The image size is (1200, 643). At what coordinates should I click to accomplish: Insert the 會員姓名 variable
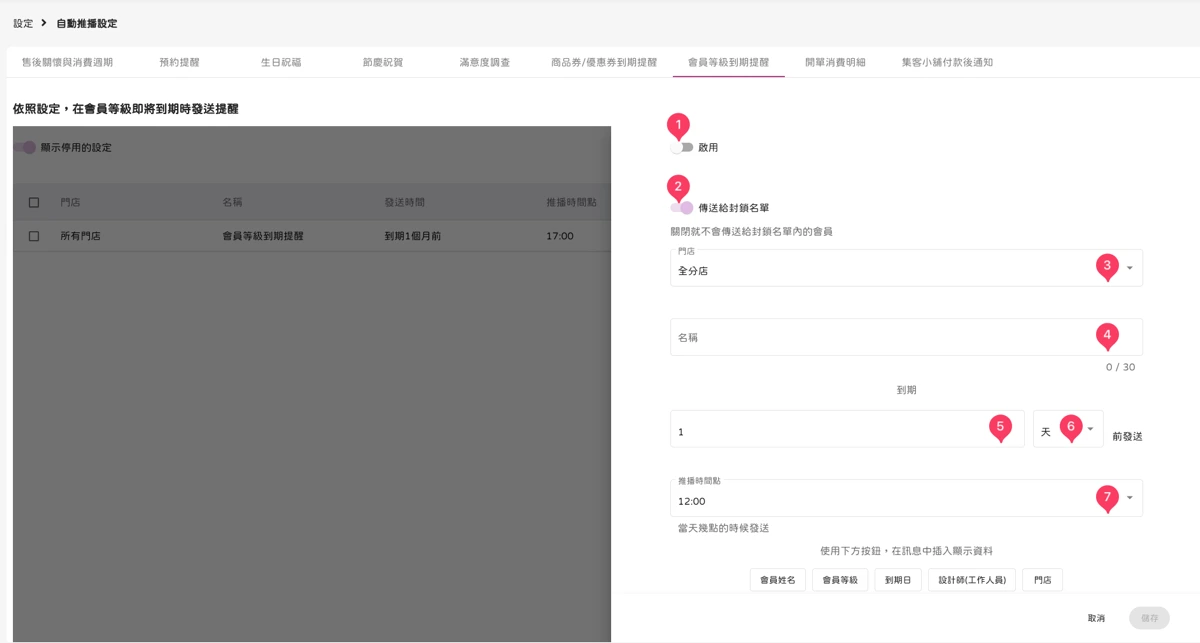[x=777, y=579]
